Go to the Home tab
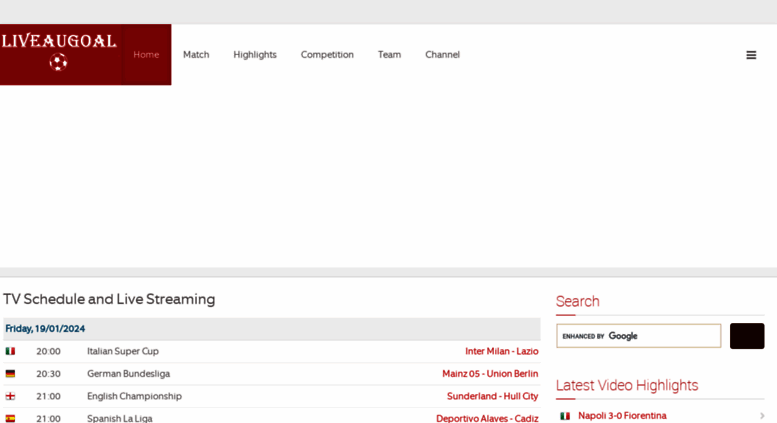777x423 pixels. click(x=146, y=55)
